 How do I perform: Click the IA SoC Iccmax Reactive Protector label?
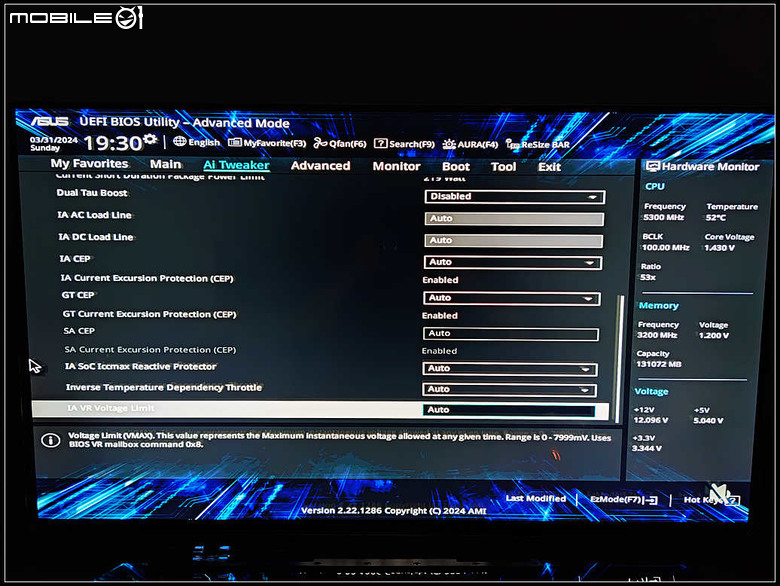(141, 367)
